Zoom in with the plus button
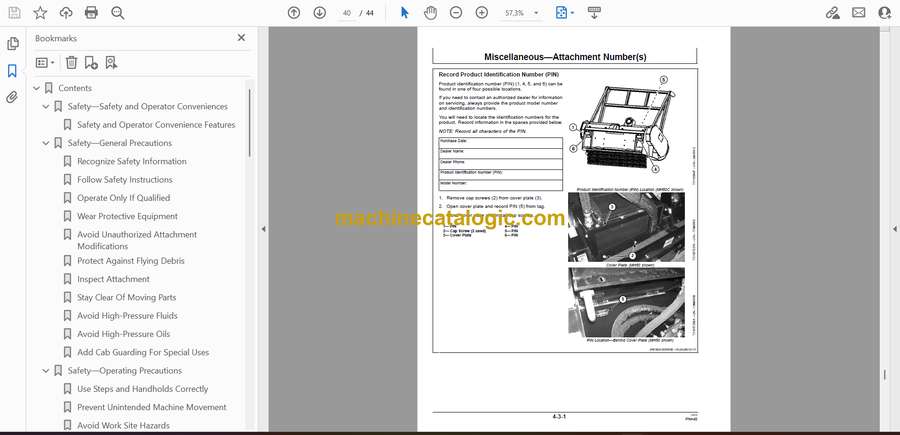Viewport: 900px width, 435px height. 482,13
